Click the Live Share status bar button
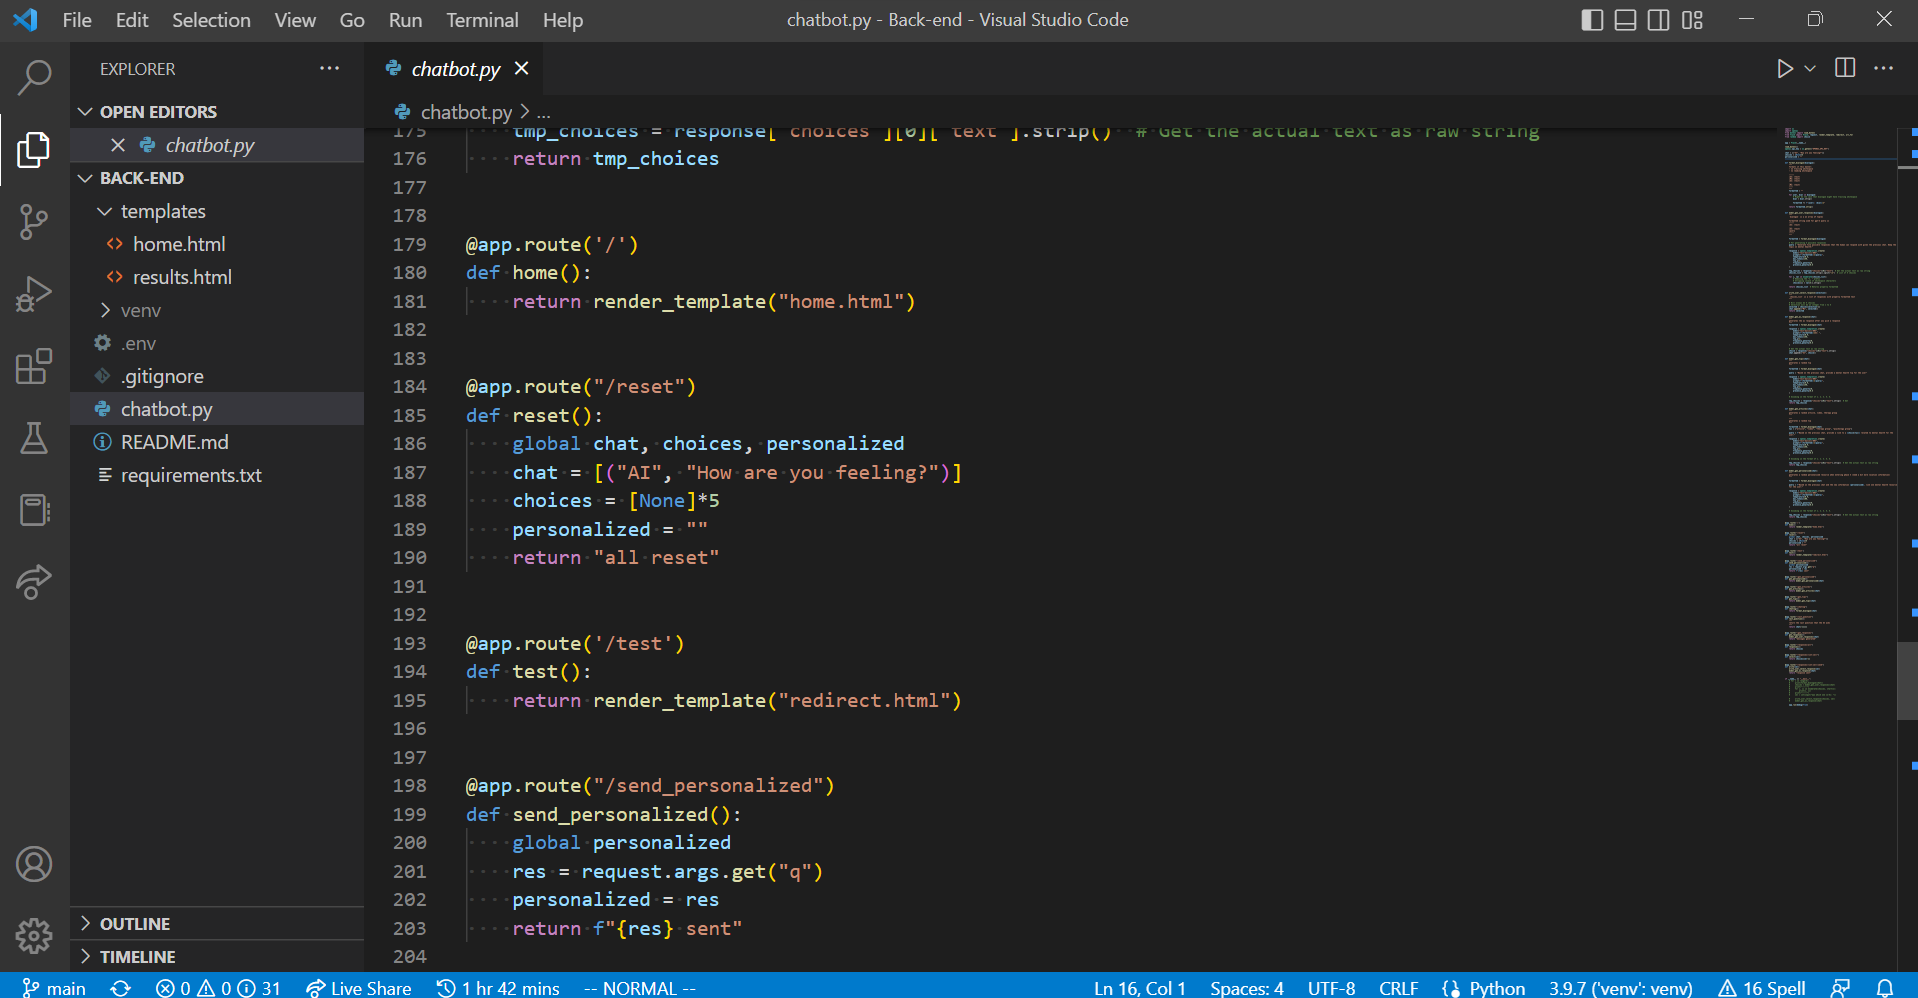Viewport: 1918px width, 998px height. 359,988
